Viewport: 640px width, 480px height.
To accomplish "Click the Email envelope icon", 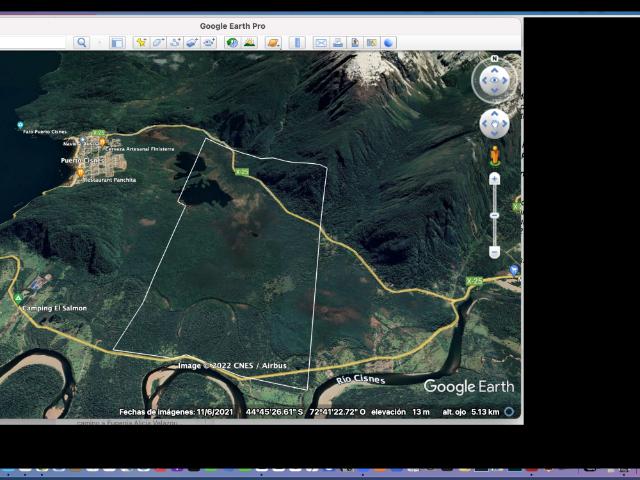I will [321, 42].
